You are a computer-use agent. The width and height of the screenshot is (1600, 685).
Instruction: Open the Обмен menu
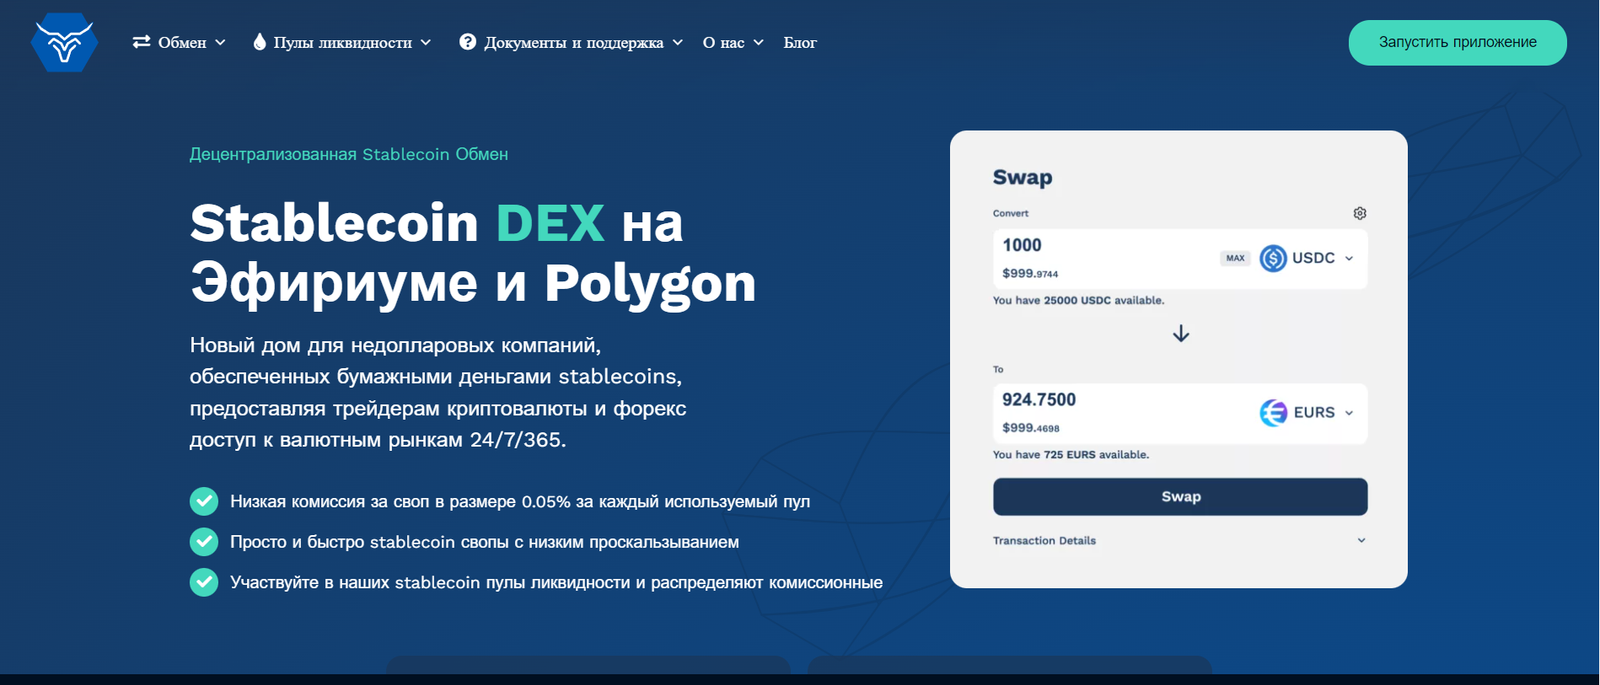[x=180, y=42]
